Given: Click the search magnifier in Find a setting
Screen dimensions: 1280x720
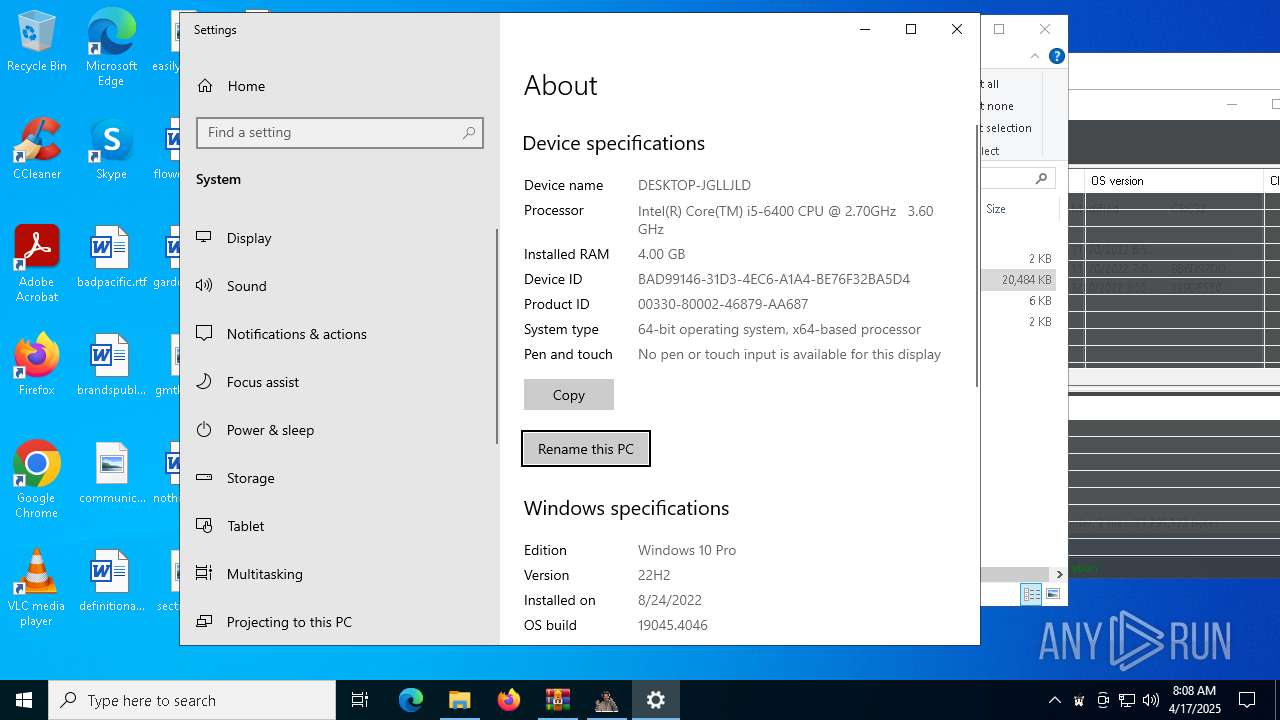Looking at the screenshot, I should point(469,133).
